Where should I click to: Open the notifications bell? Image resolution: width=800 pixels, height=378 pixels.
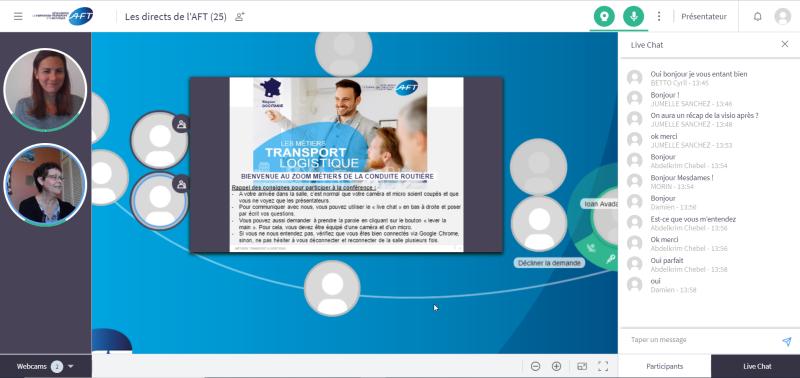(758, 16)
